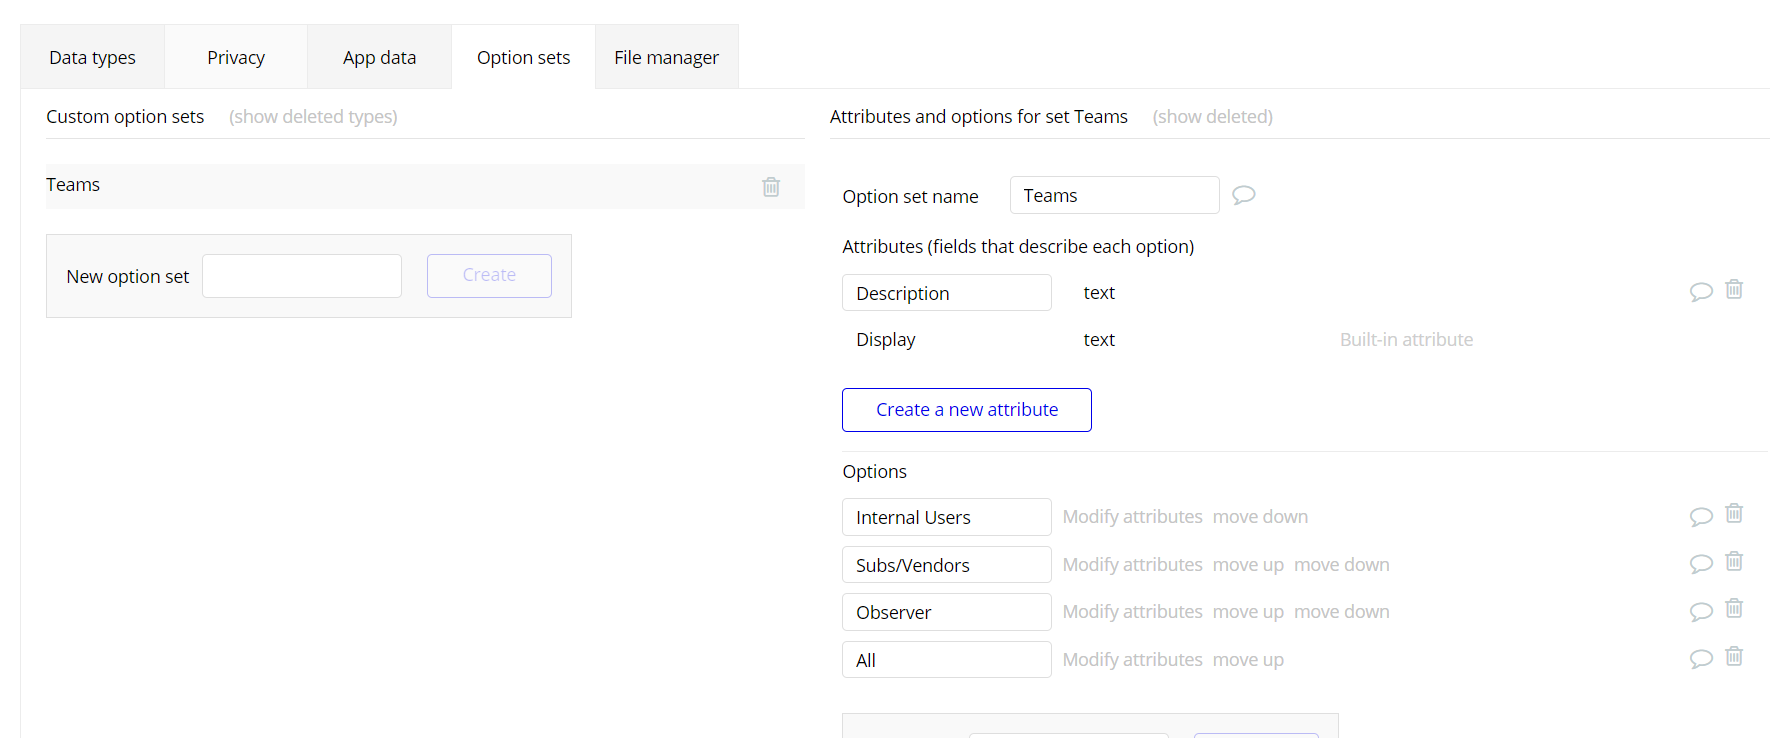The width and height of the screenshot is (1770, 738).
Task: Show deleted types link for option sets
Action: 313,117
